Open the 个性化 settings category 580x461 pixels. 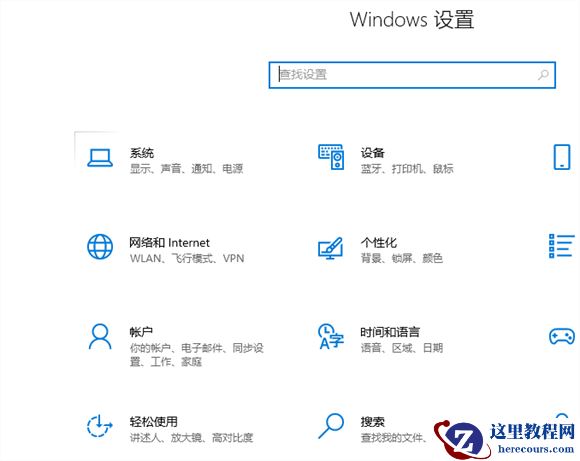(379, 243)
